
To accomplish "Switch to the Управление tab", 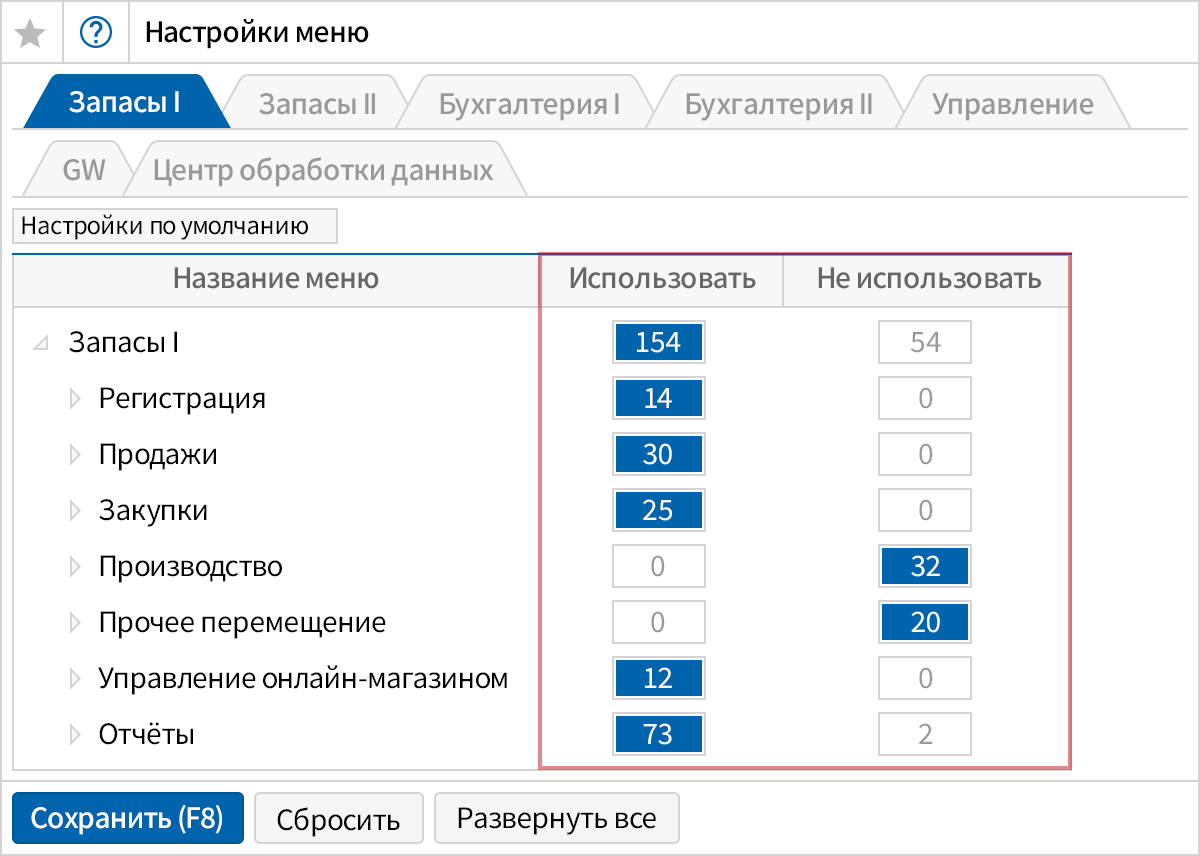I will click(x=1010, y=101).
